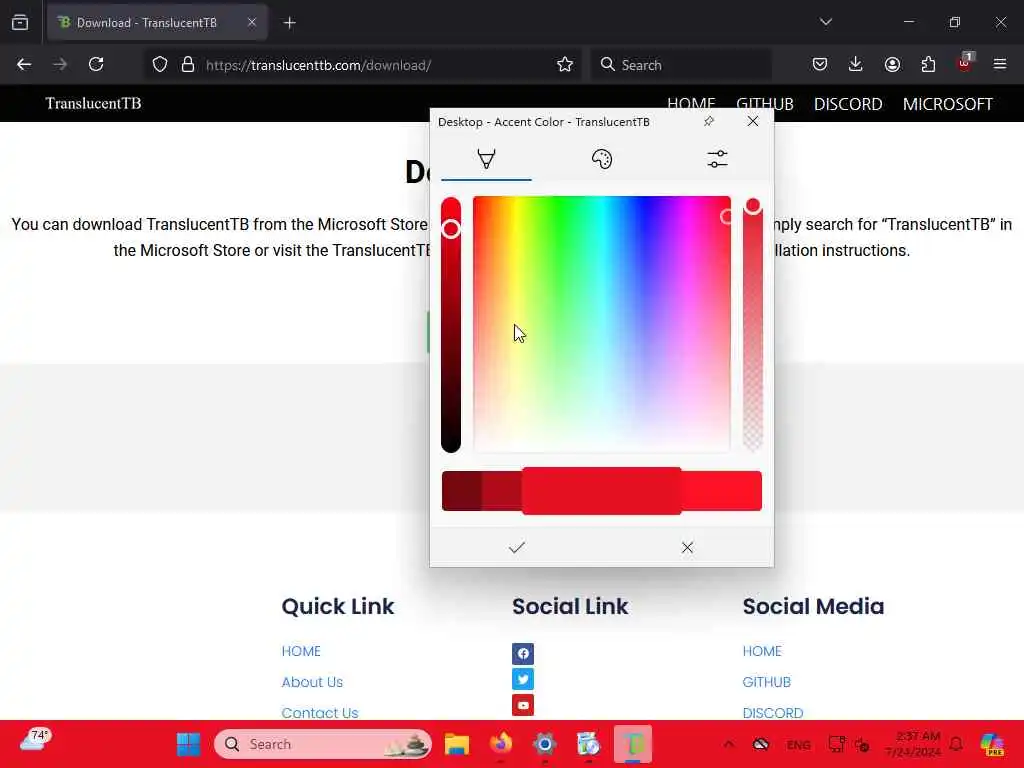Open HOME under Quick Link

tap(301, 651)
